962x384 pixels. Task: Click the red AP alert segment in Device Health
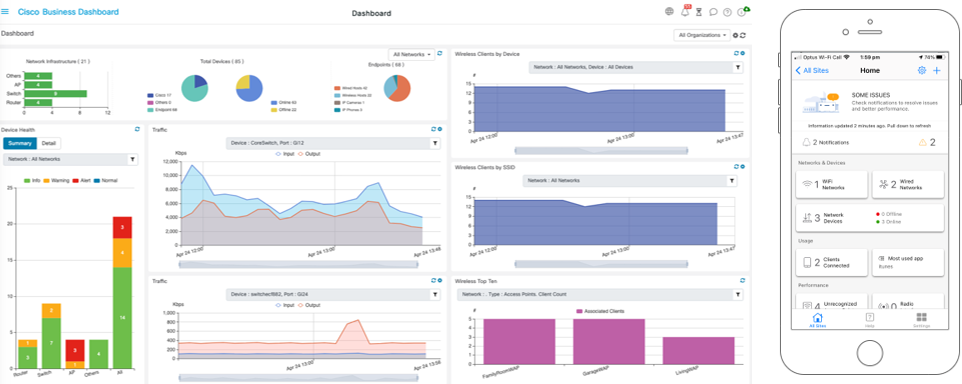tap(75, 350)
